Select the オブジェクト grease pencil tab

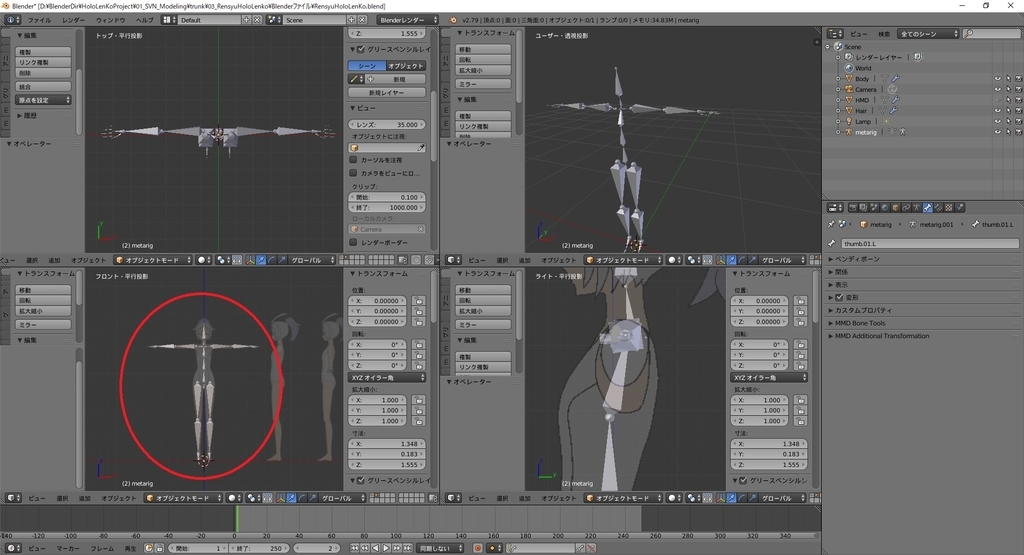pyautogui.click(x=406, y=66)
